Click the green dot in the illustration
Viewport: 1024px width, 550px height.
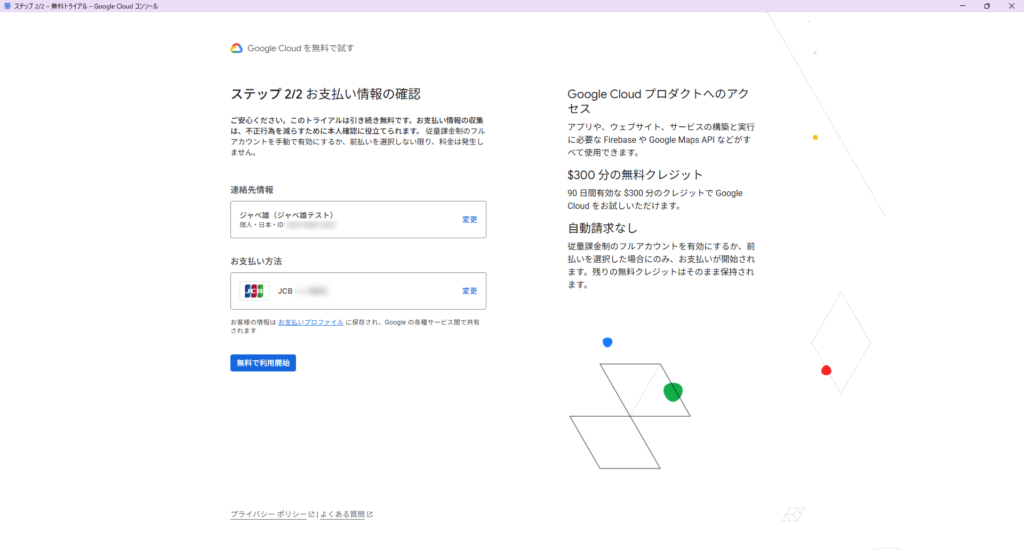[x=673, y=391]
